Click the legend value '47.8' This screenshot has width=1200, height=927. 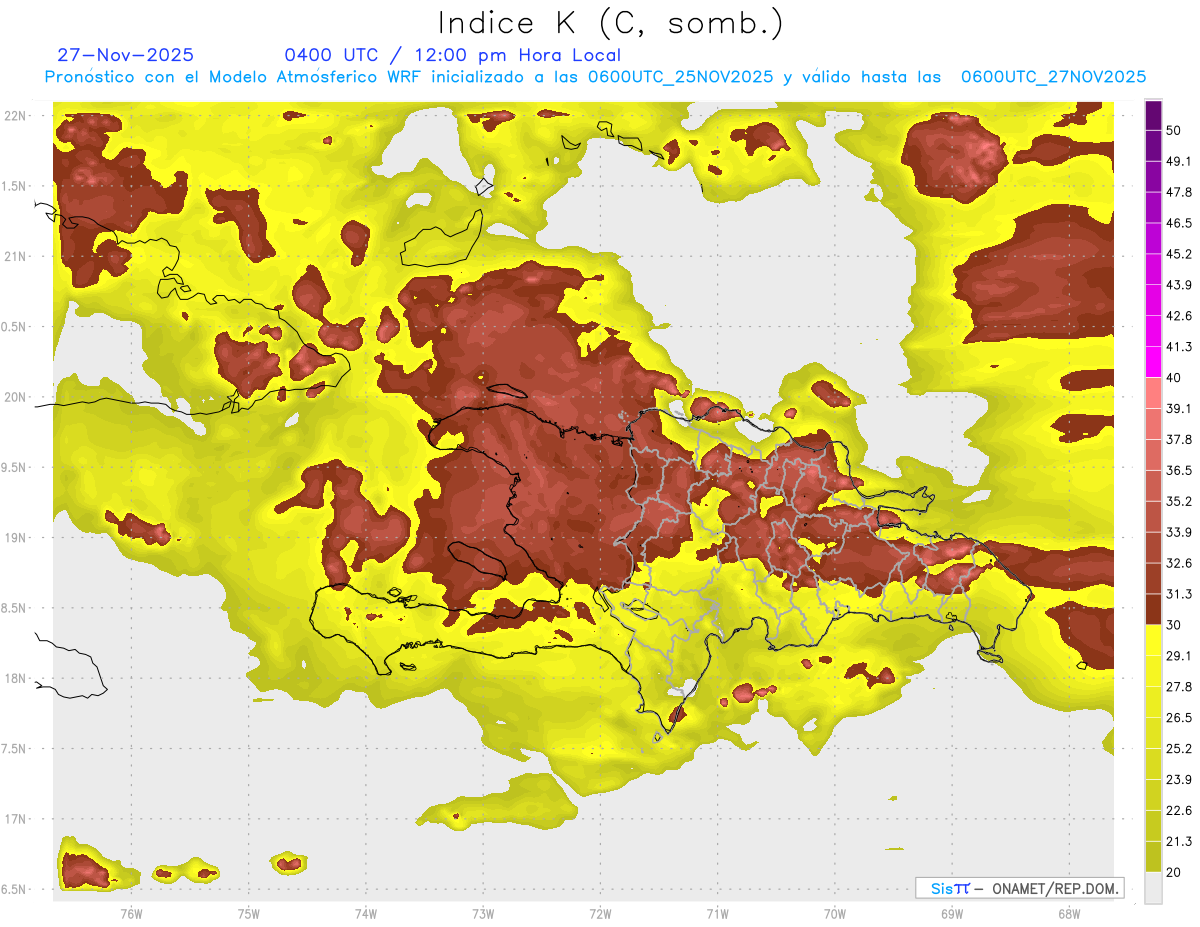pos(1179,192)
